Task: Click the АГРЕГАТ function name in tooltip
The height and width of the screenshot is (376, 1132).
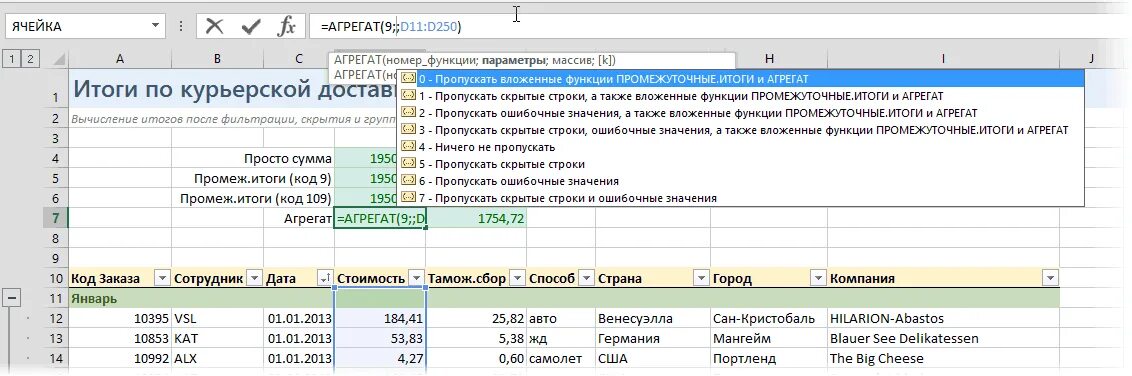Action: click(x=358, y=61)
